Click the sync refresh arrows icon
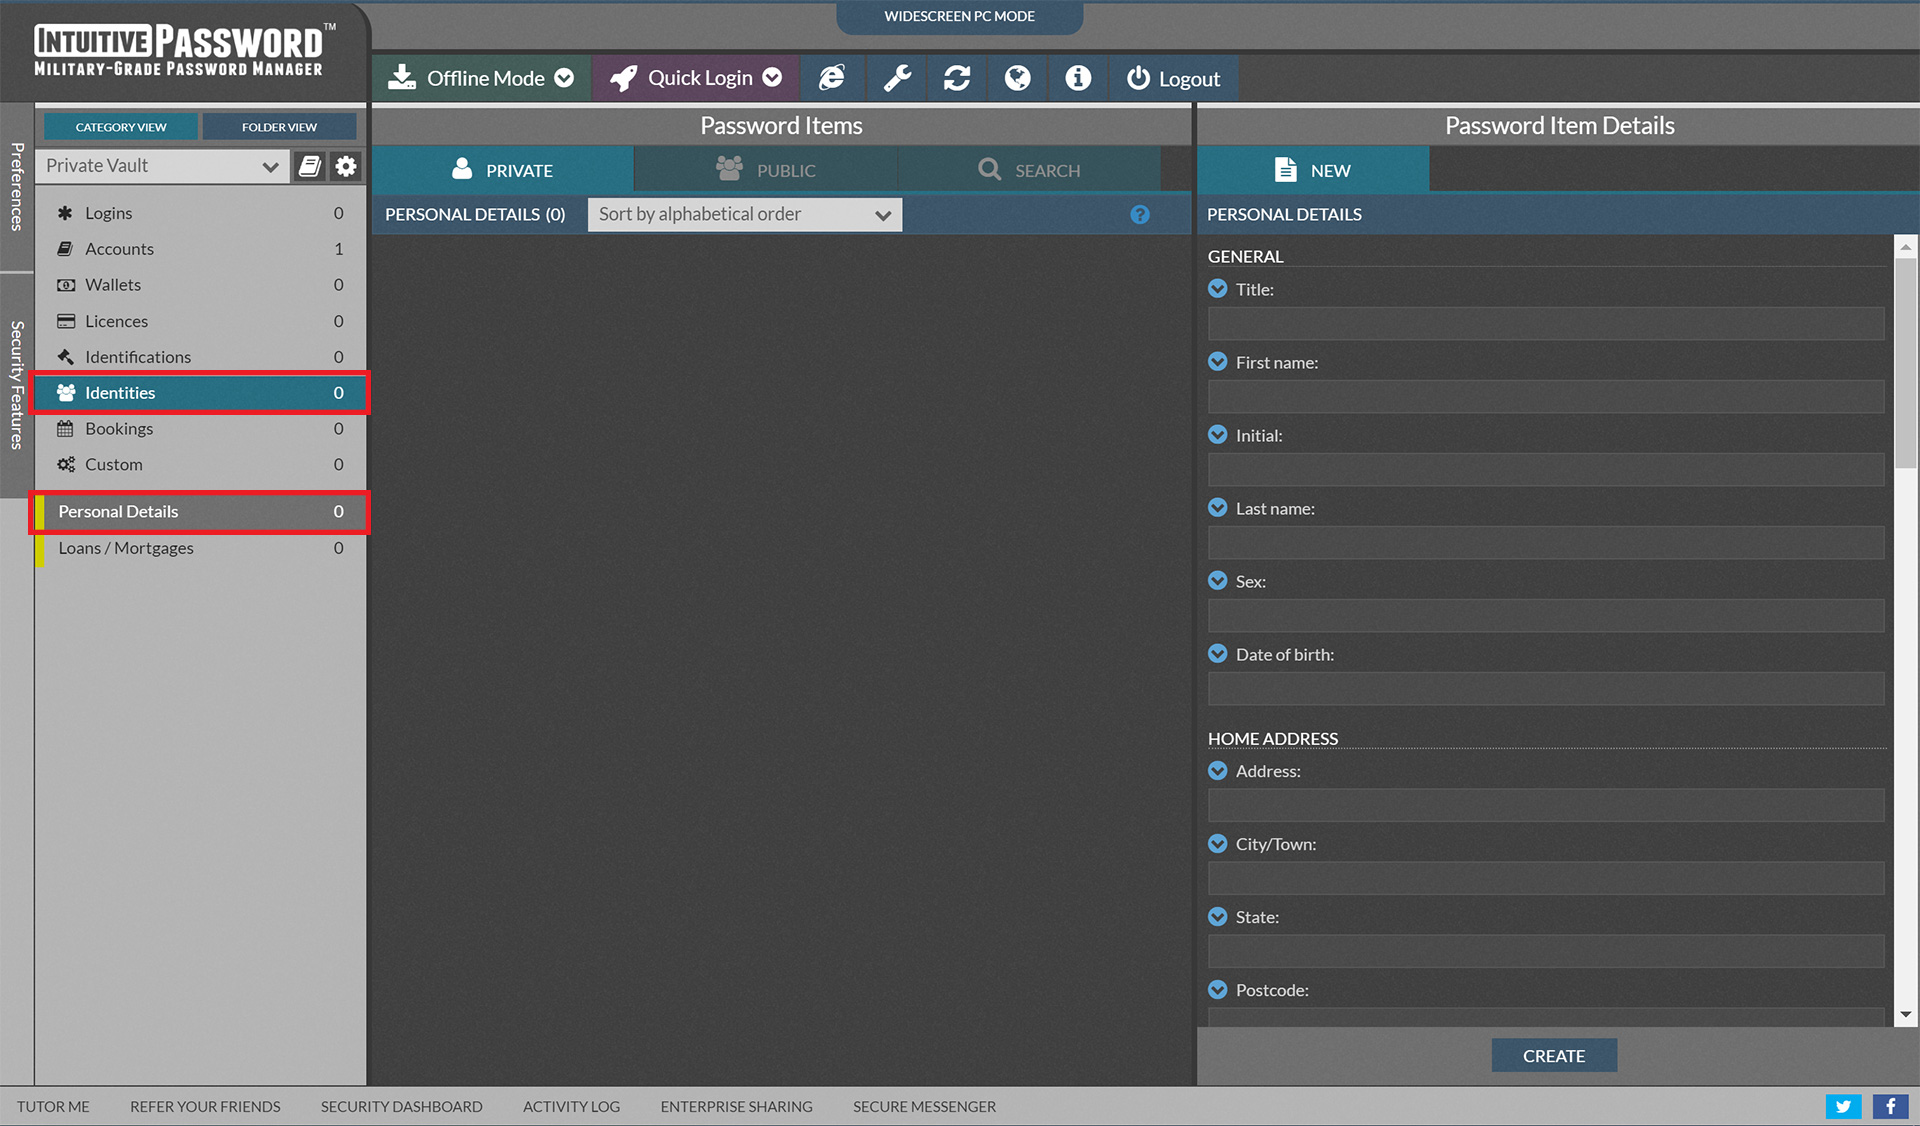The width and height of the screenshot is (1920, 1126). coord(957,78)
